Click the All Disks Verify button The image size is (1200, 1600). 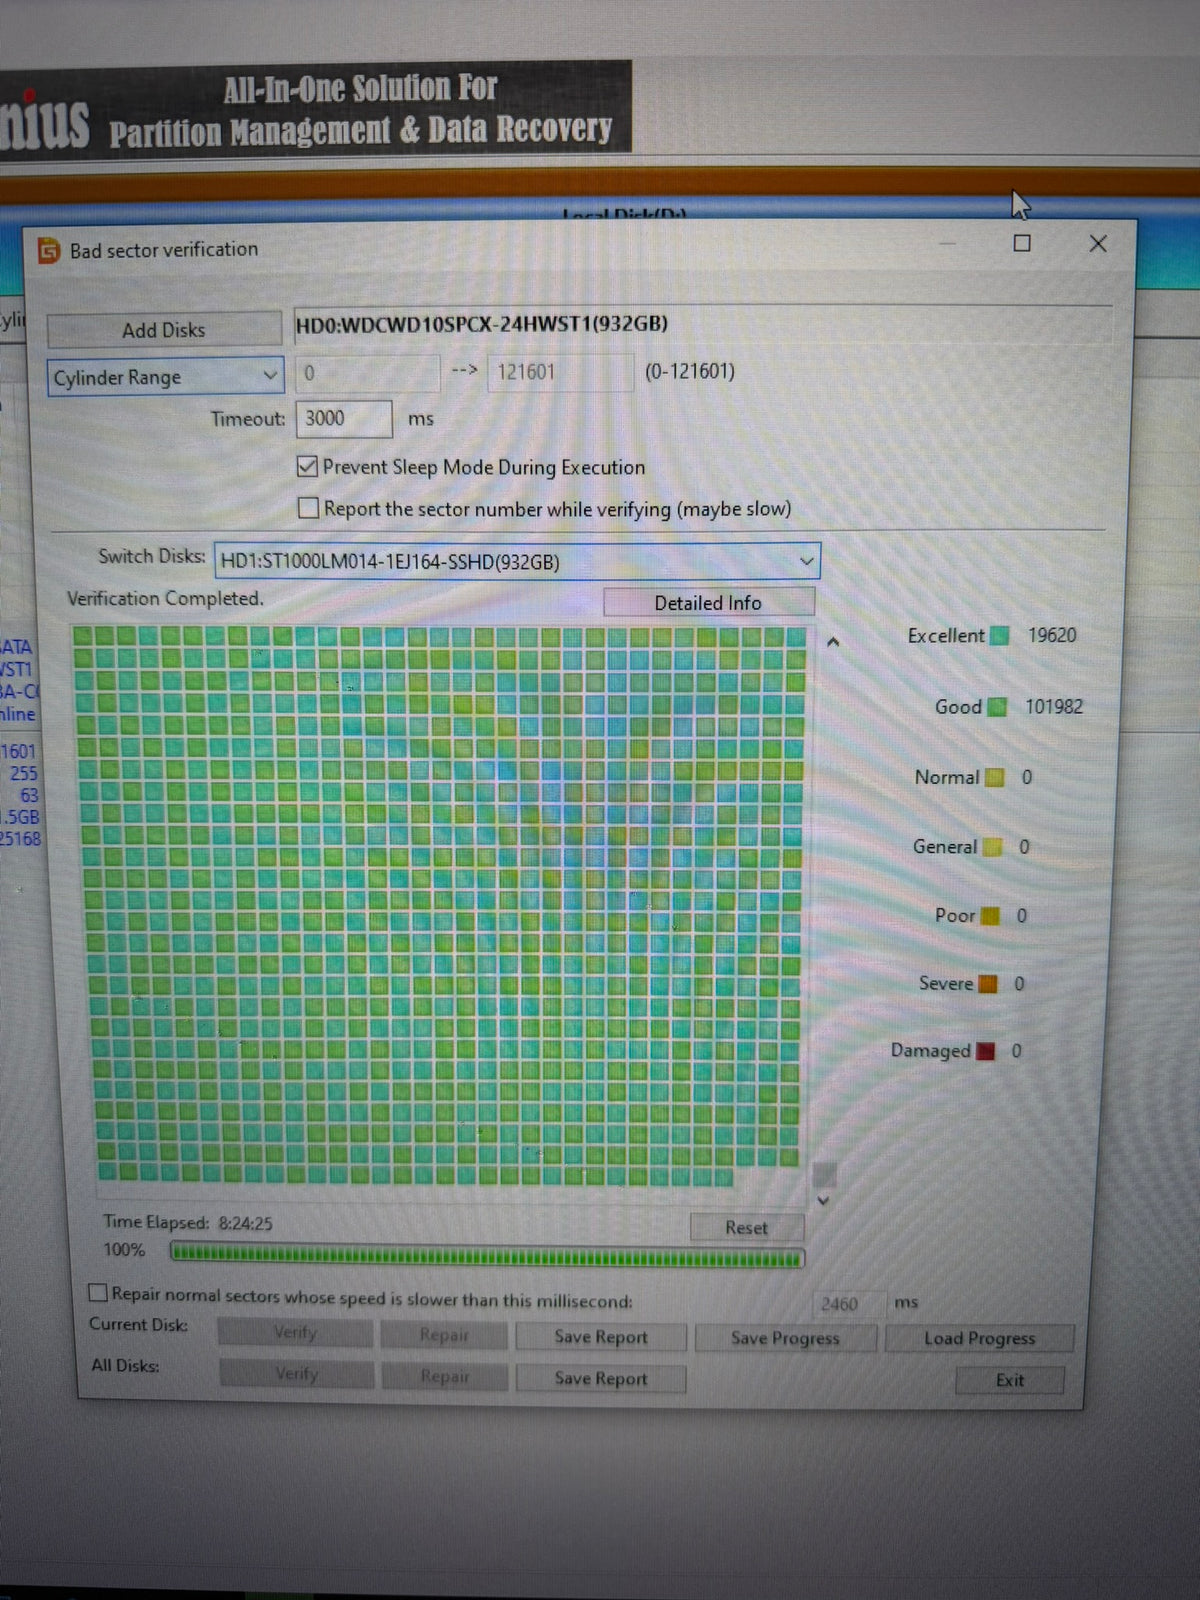click(x=296, y=1374)
